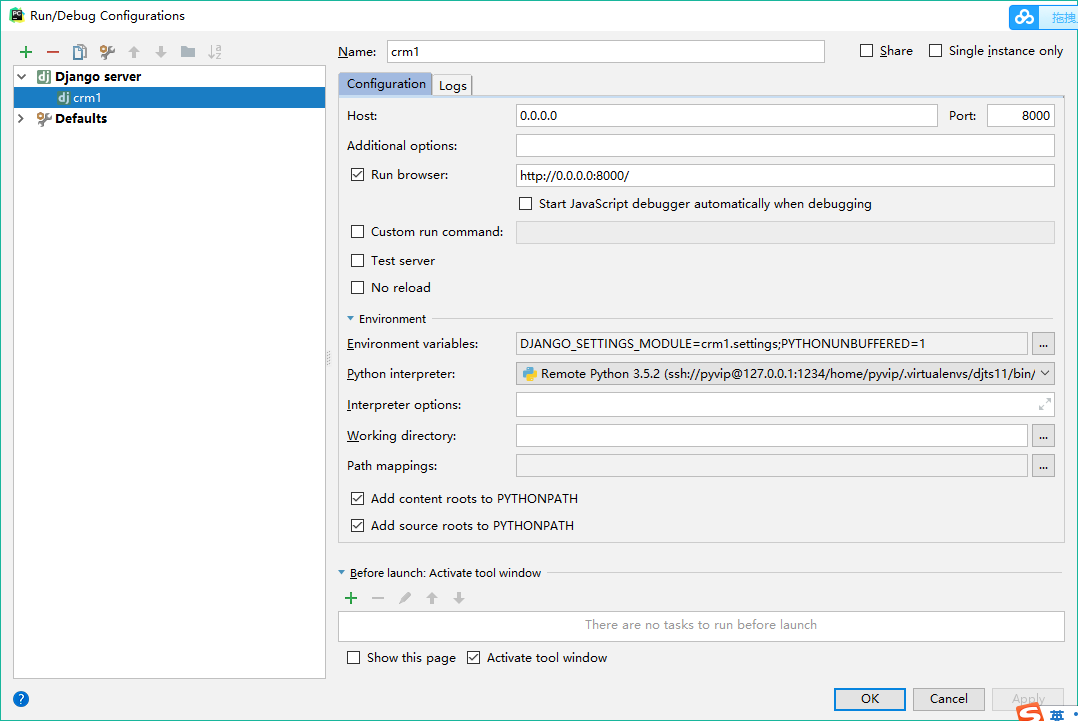Collapse the Environment section

(x=351, y=319)
